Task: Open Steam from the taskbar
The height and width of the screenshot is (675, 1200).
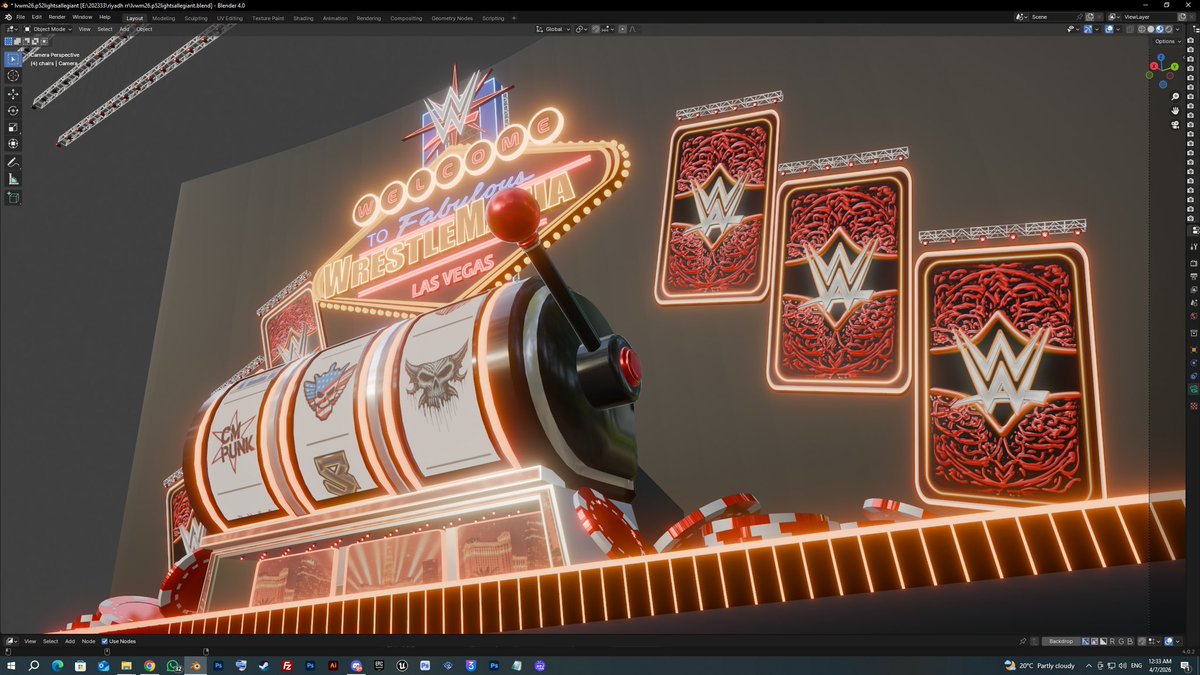Action: (x=264, y=665)
